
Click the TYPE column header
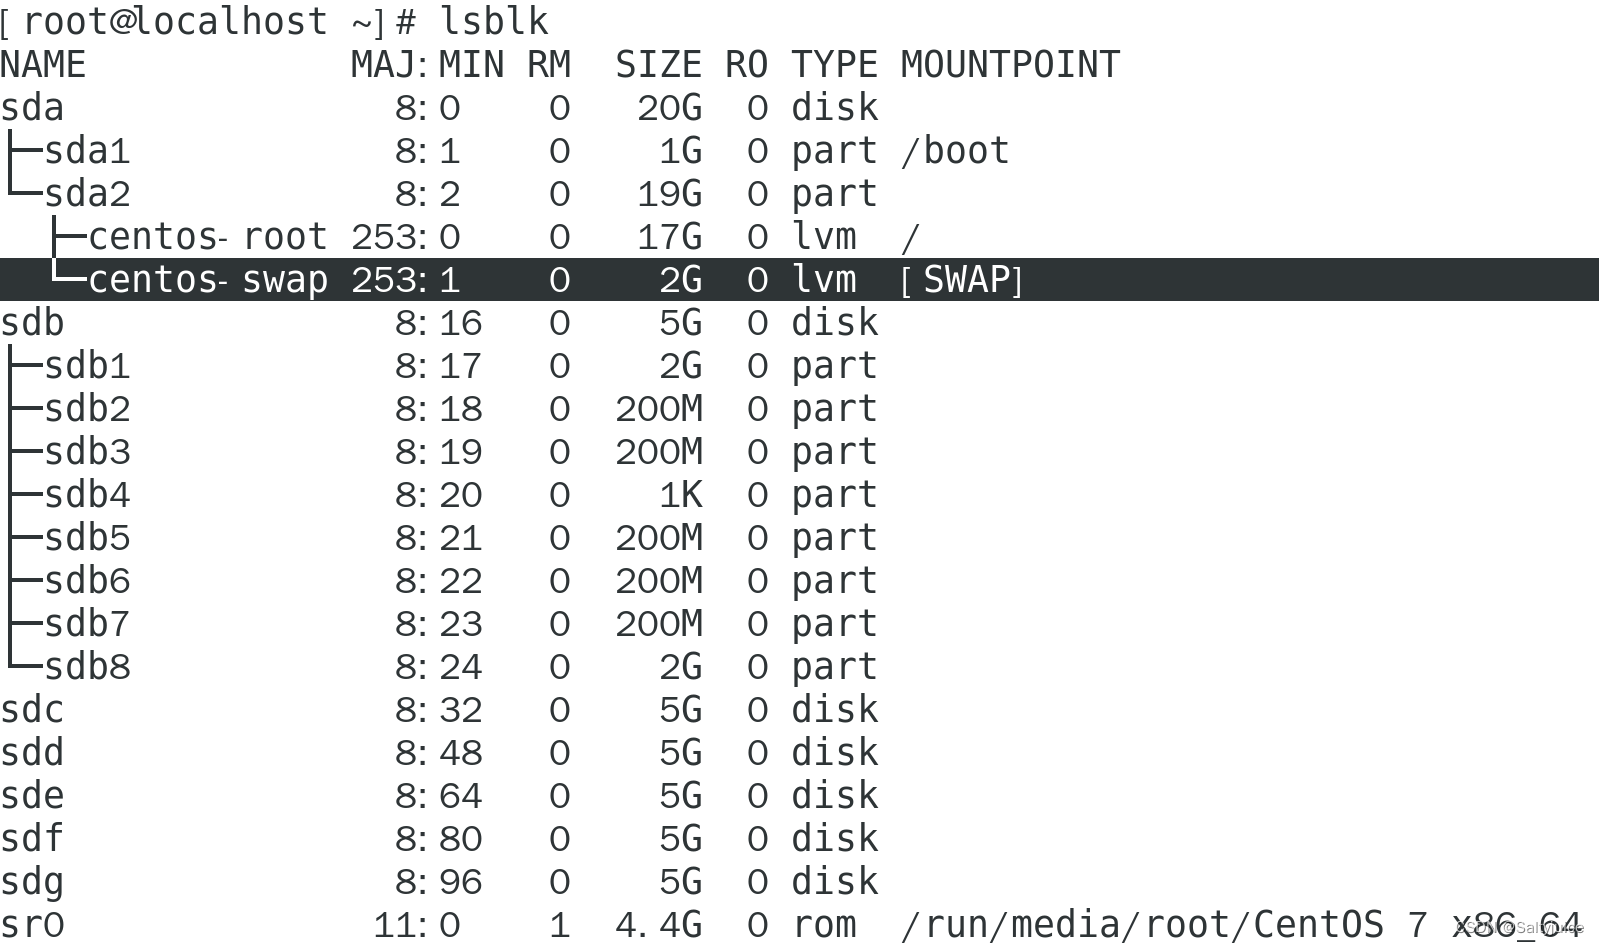834,65
